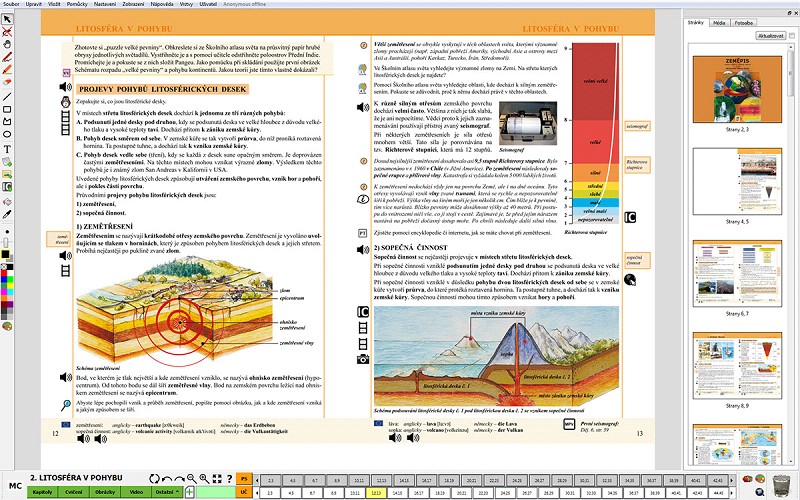Open the Cvičení button
Screen dimensions: 800x500
pos(73,492)
